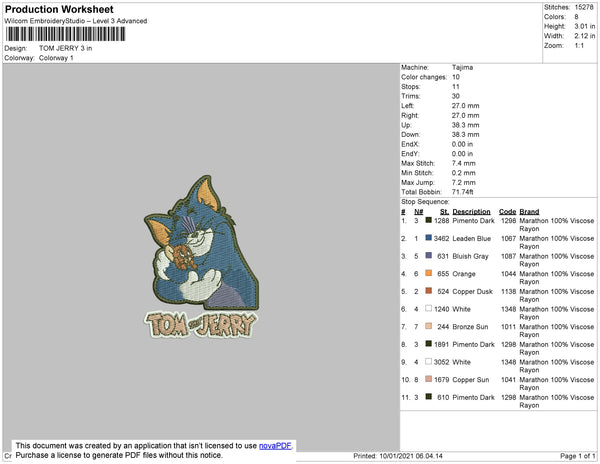
Task: Click the Colors value '8'
Action: tap(576, 17)
